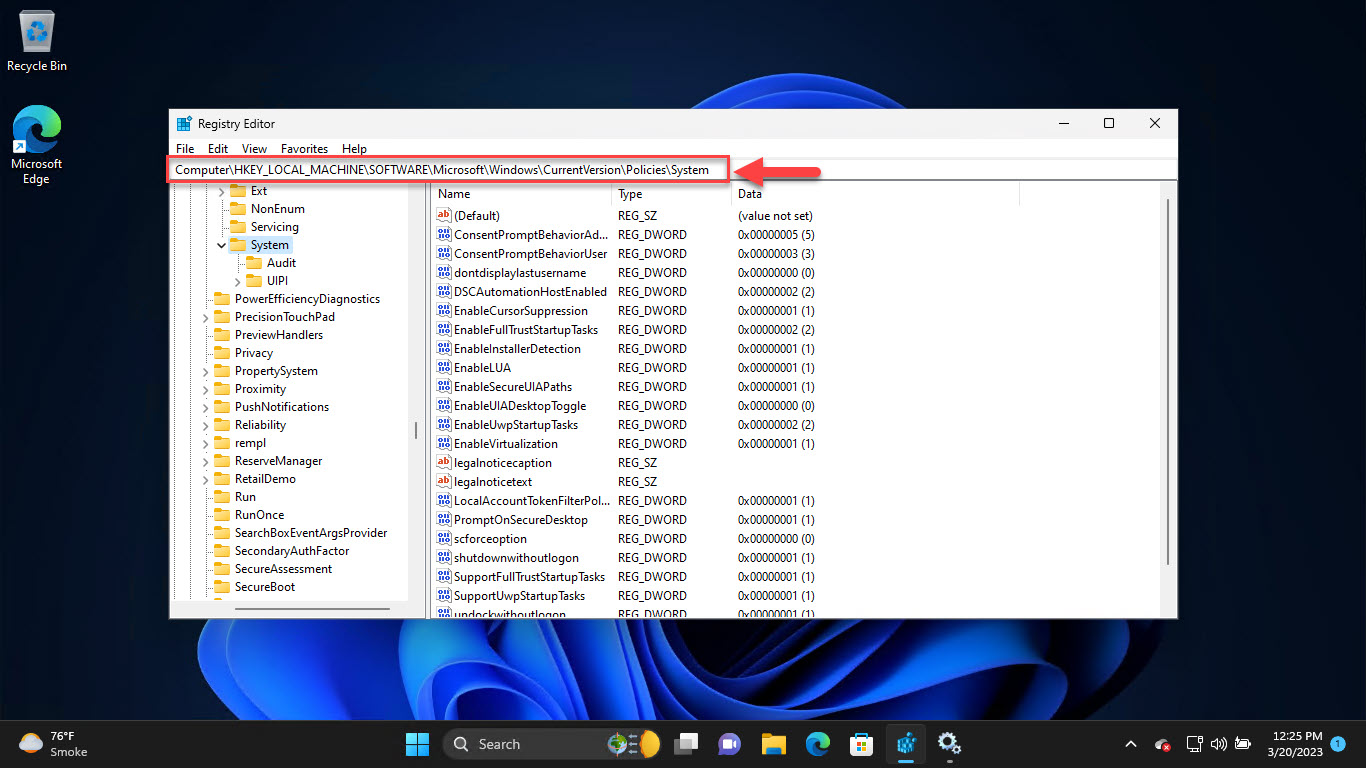1366x768 pixels.
Task: Launch Microsoft Store from the taskbar
Action: tap(861, 744)
